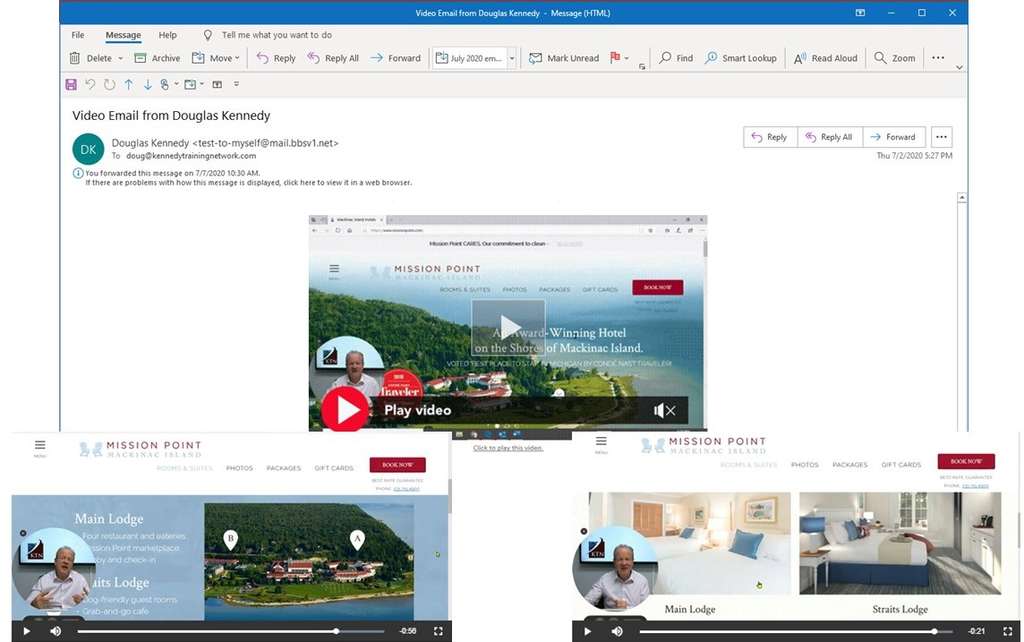This screenshot has width=1024, height=642.
Task: Click PHOTOS in bottom-left video site nav
Action: pyautogui.click(x=239, y=468)
